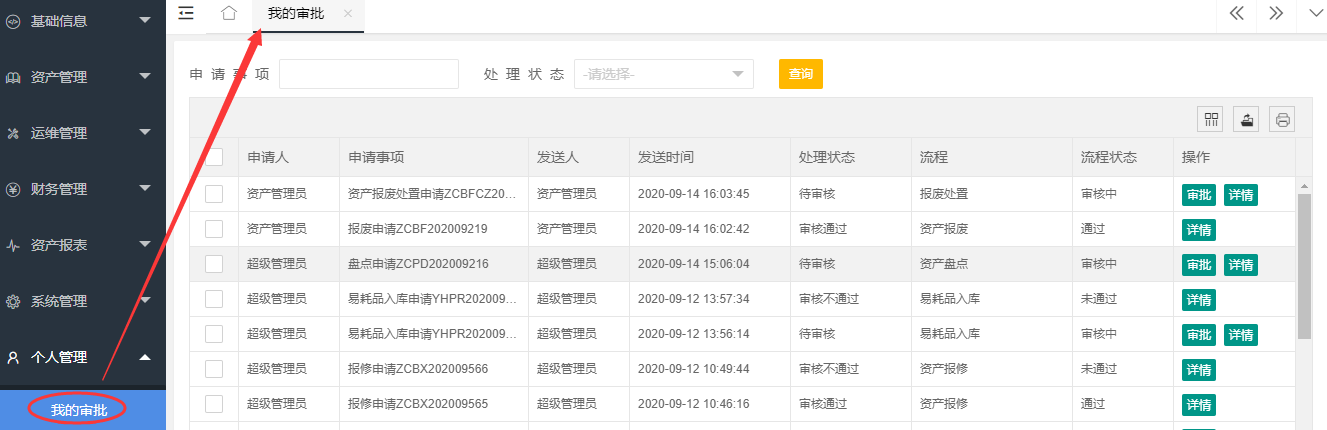Click the print table icon
Screen dimensions: 1327x430
[x=1282, y=120]
